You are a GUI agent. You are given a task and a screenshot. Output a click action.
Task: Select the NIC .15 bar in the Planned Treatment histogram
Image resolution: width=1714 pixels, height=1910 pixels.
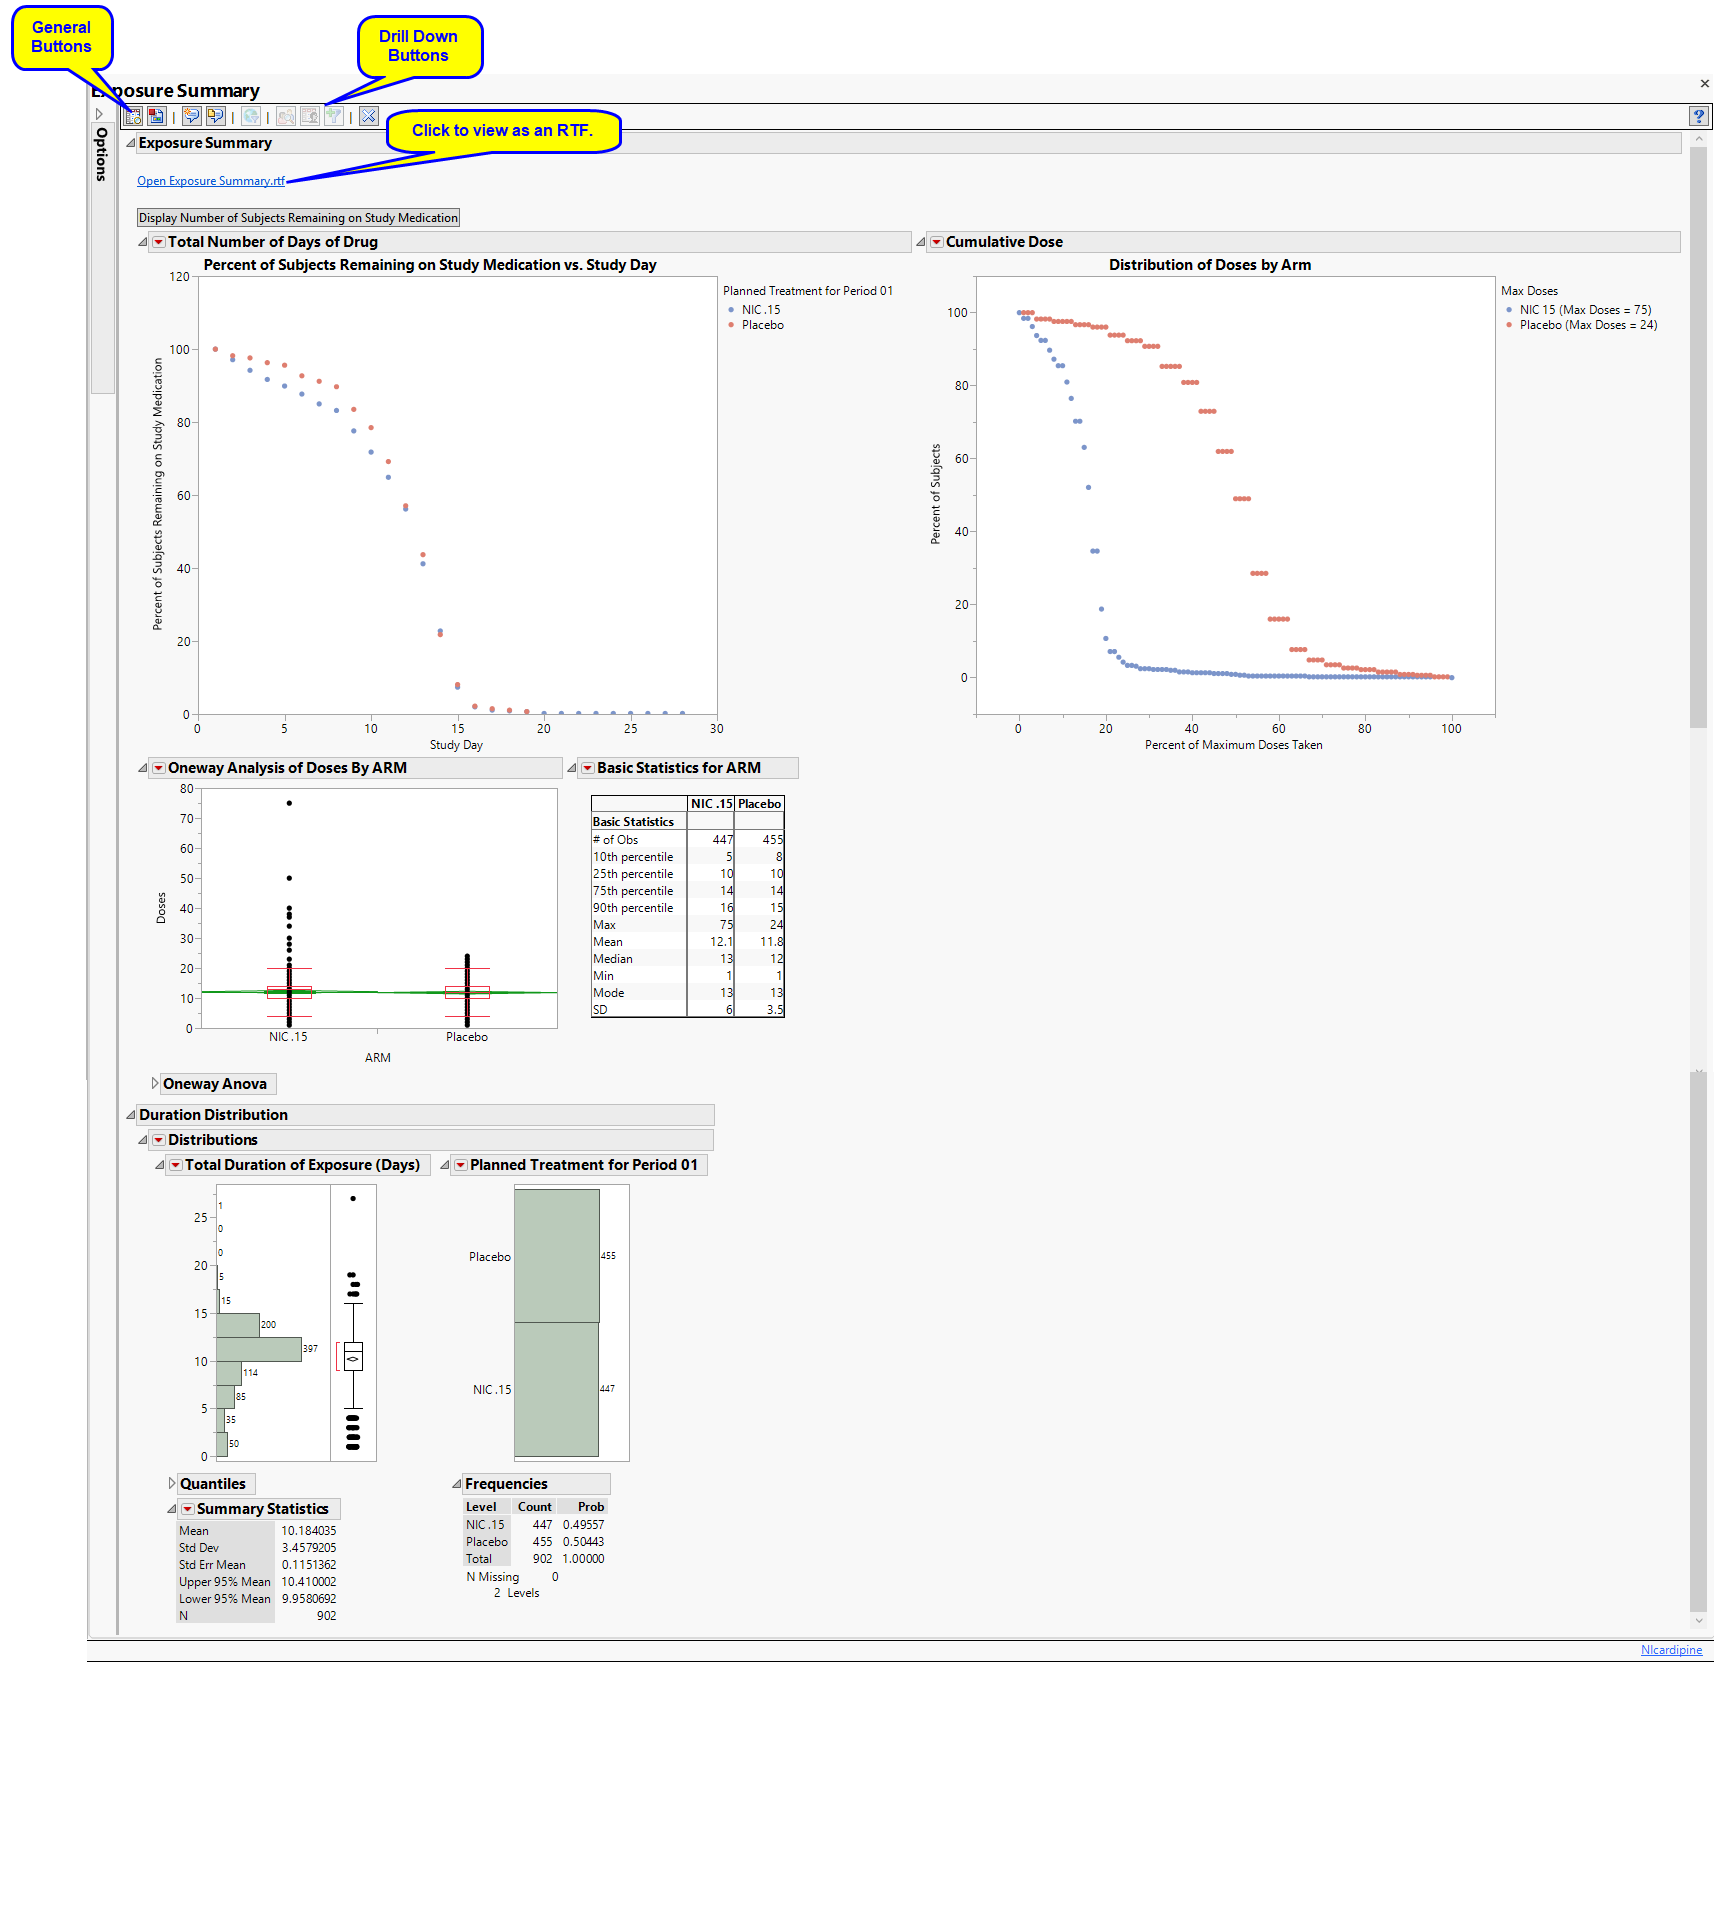[556, 1389]
